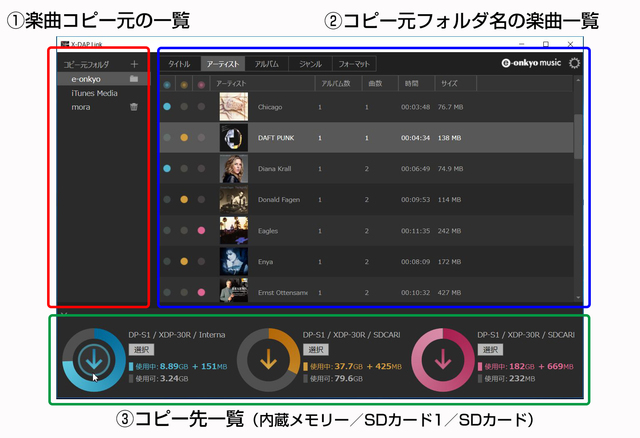Image resolution: width=640 pixels, height=438 pixels.
Task: Select orange destination column header dot
Action: [184, 84]
